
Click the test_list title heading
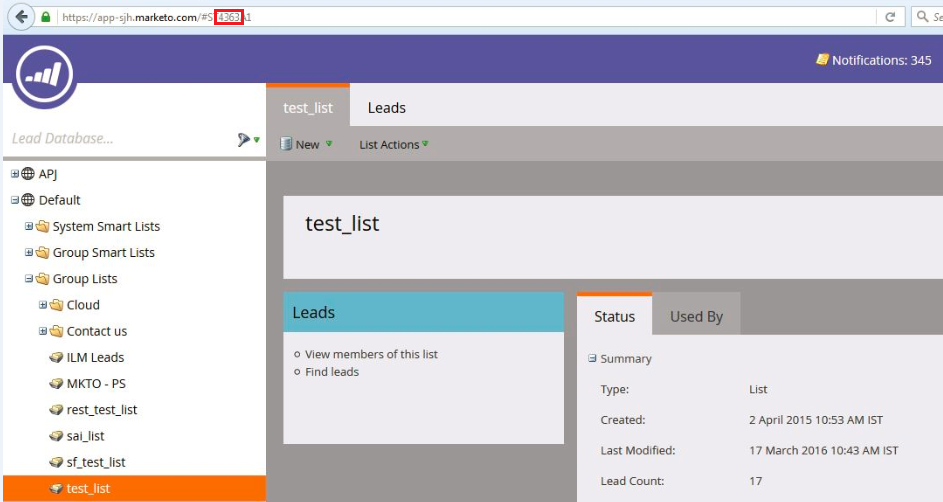[x=342, y=224]
